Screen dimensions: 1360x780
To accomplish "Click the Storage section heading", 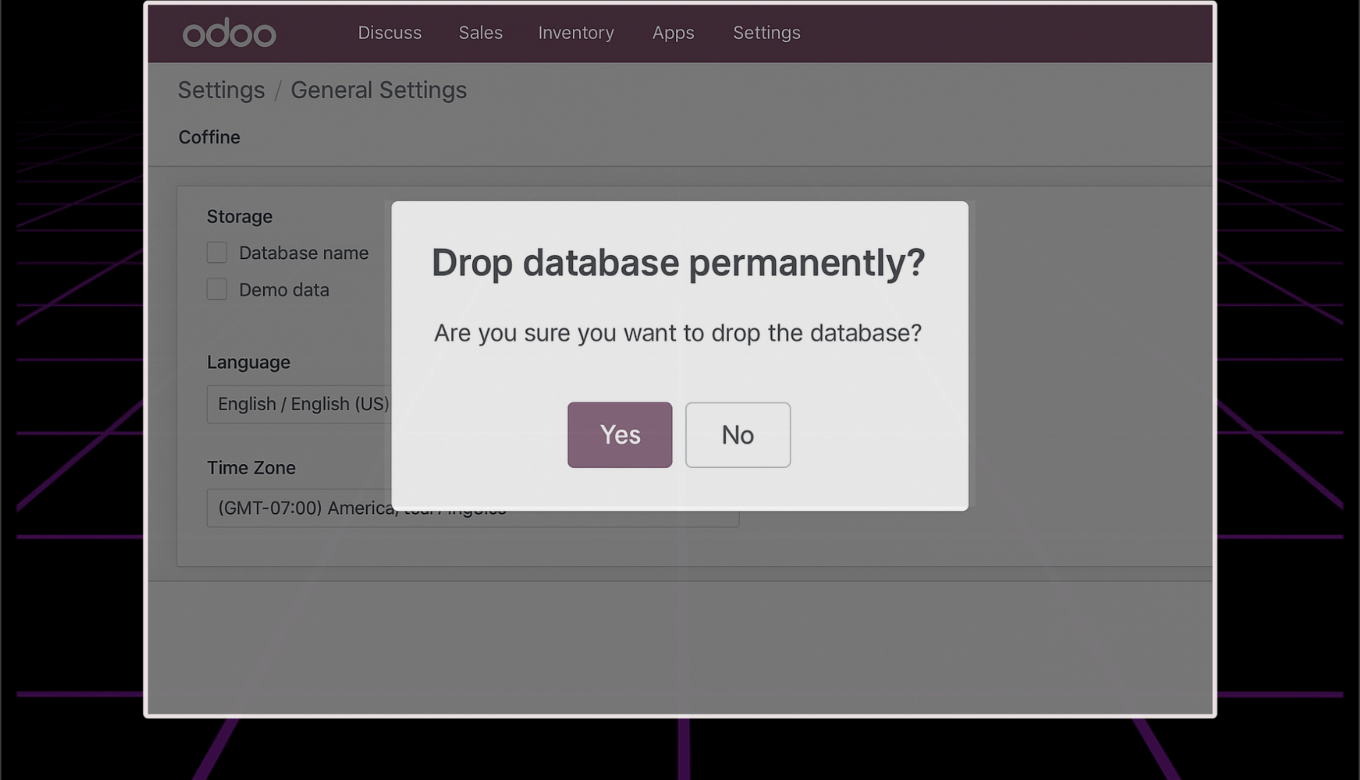I will (x=240, y=216).
